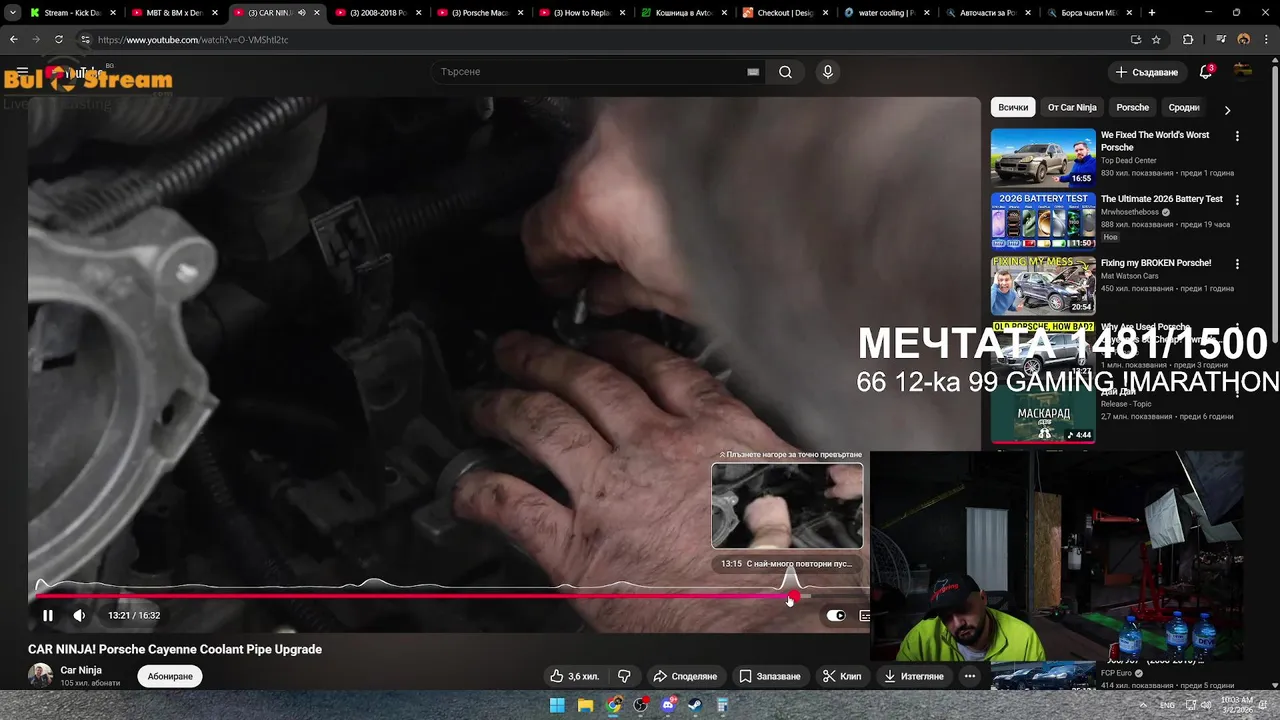Viewport: 1280px width, 720px height.
Task: Open options for 'The Ultimate 2026 Battery Test'
Action: [x=1237, y=200]
